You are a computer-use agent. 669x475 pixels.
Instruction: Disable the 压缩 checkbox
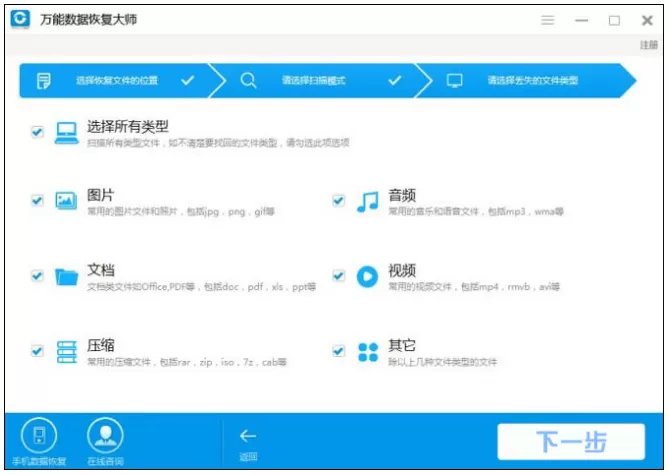tap(37, 351)
